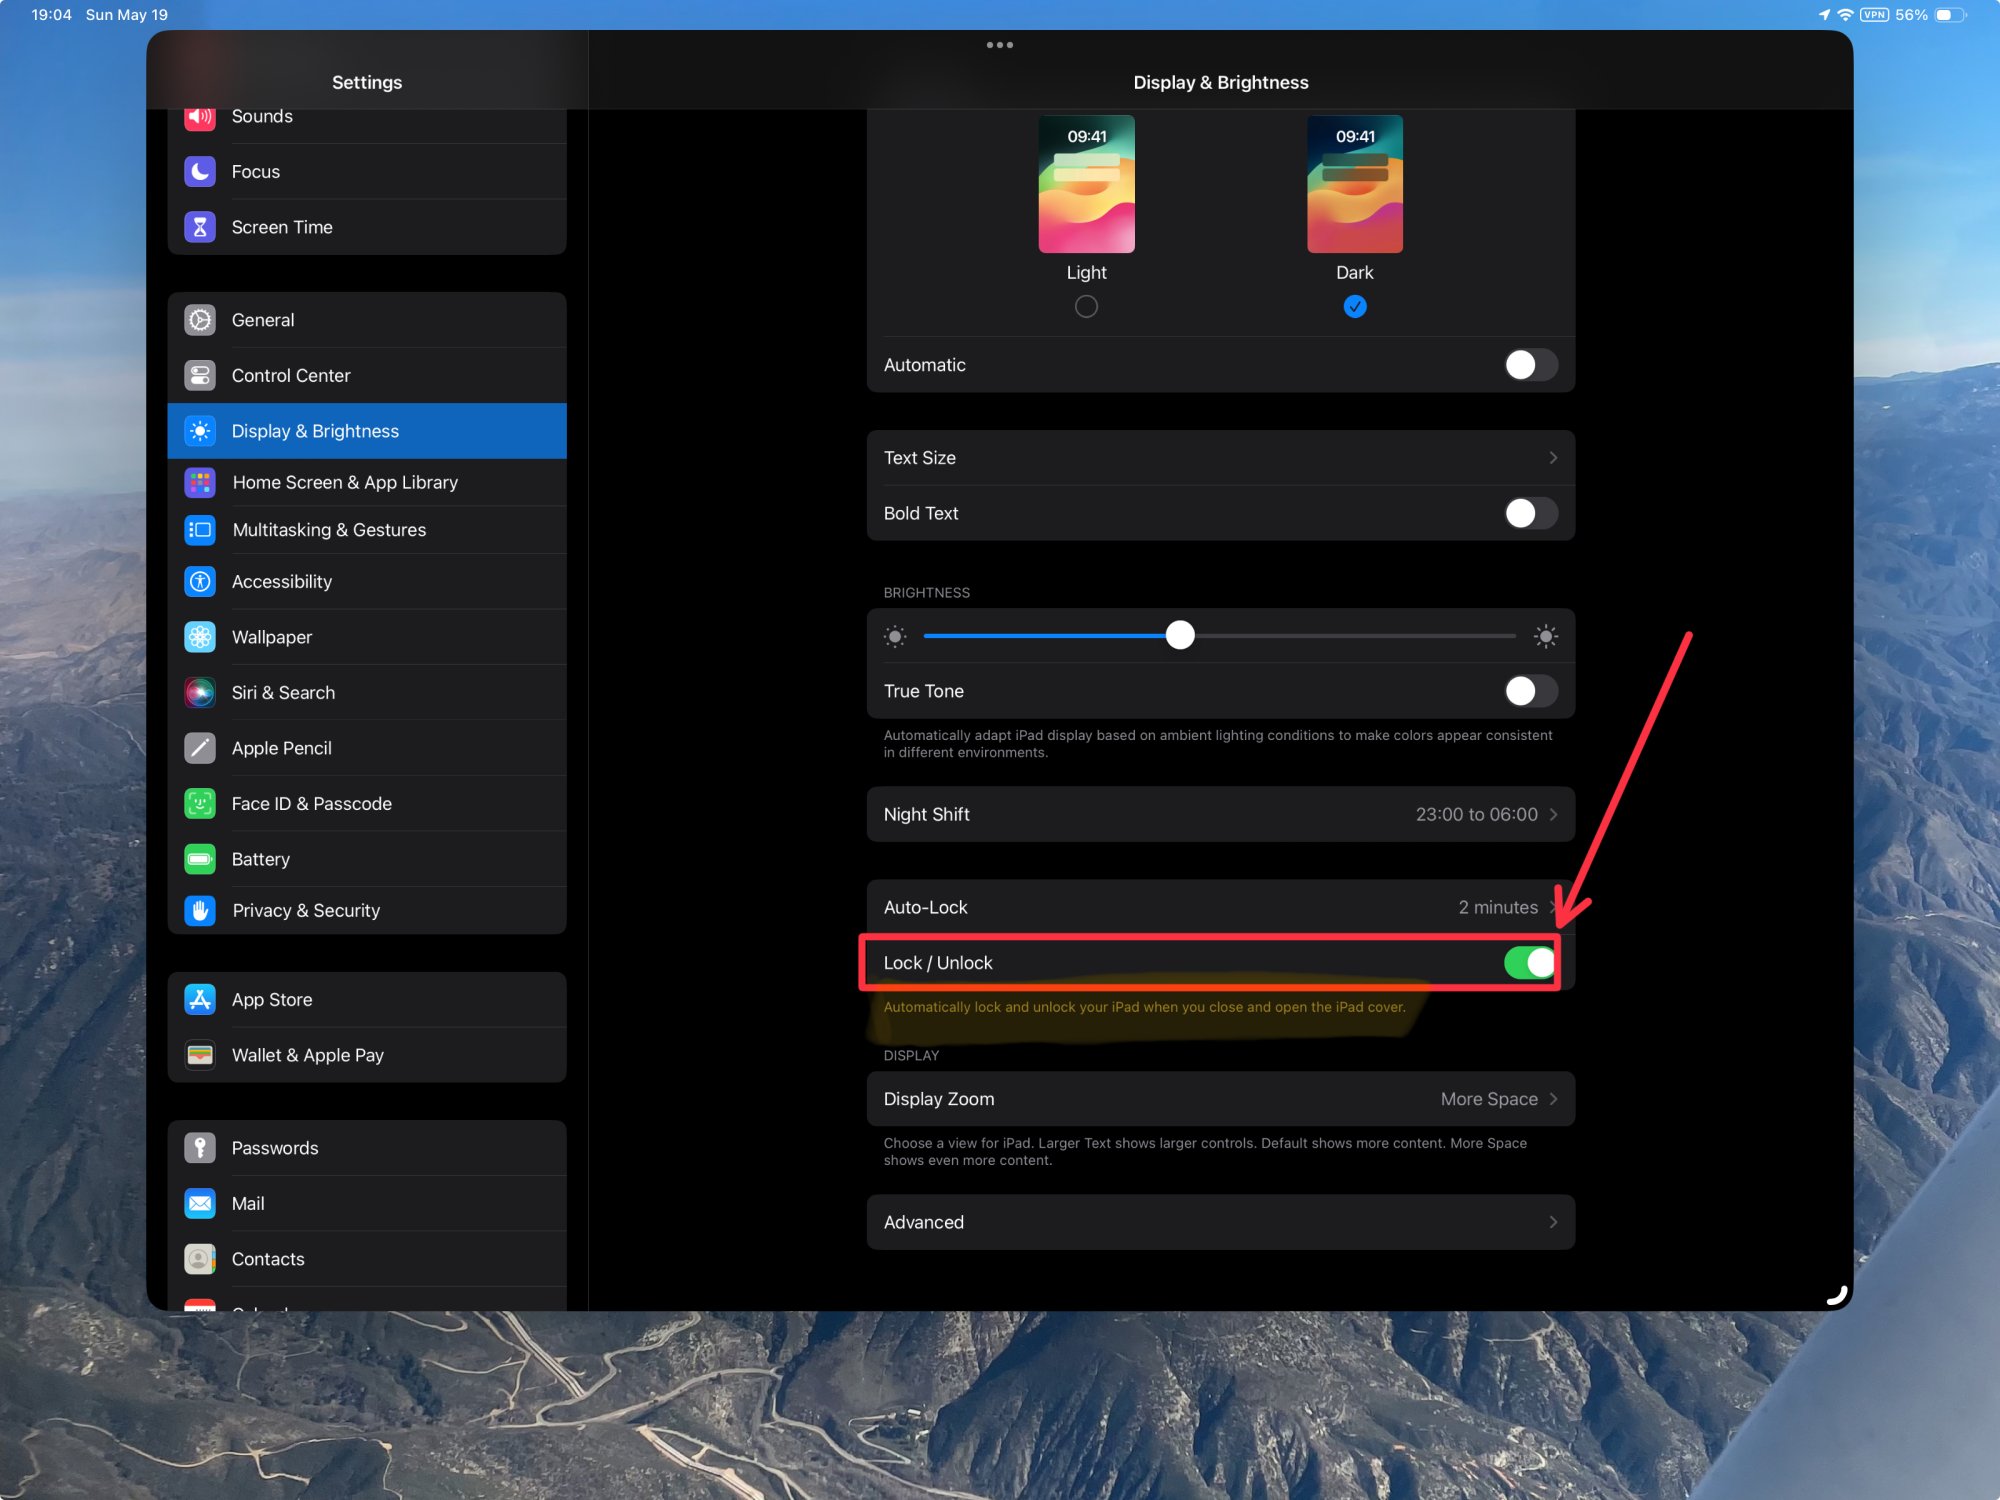Open the Advanced display settings
Image resolution: width=2000 pixels, height=1500 pixels.
(x=1220, y=1223)
